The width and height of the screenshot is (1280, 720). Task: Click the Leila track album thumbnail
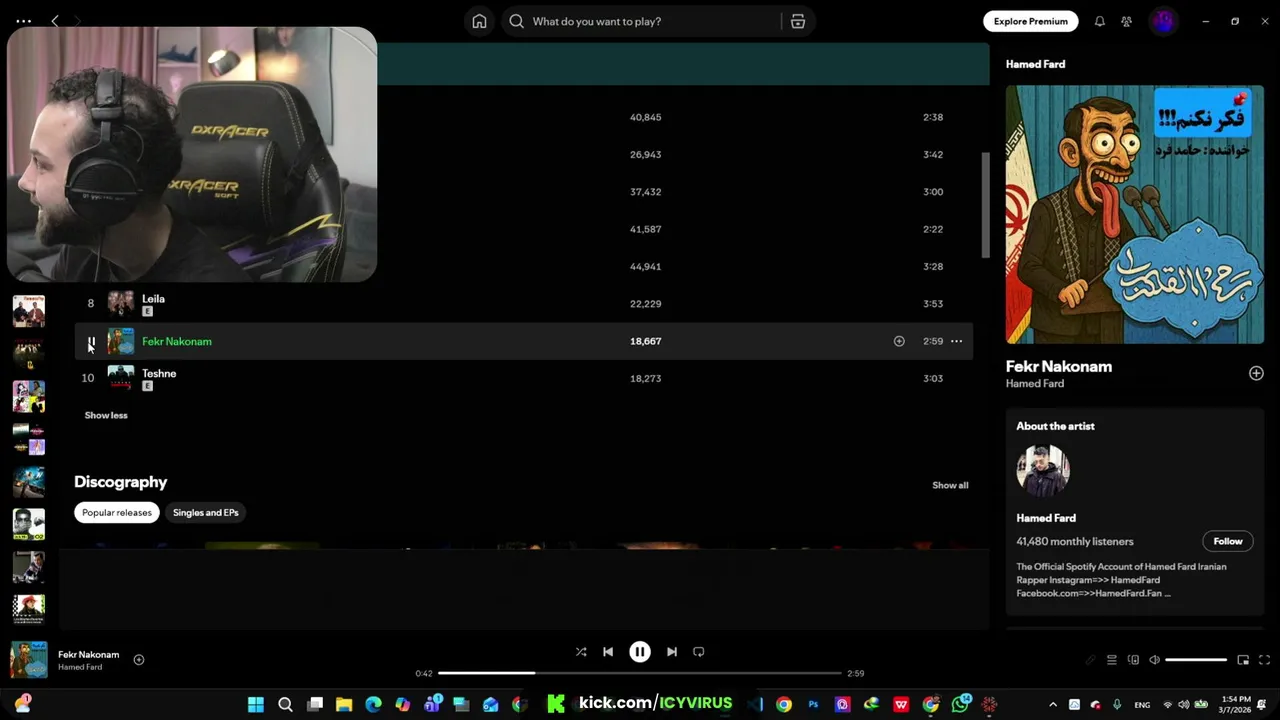[x=121, y=304]
